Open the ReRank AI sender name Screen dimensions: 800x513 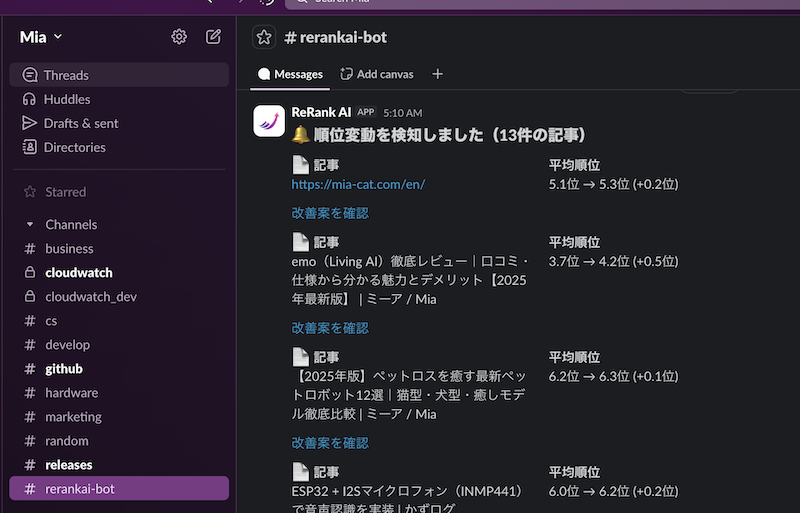pyautogui.click(x=321, y=112)
